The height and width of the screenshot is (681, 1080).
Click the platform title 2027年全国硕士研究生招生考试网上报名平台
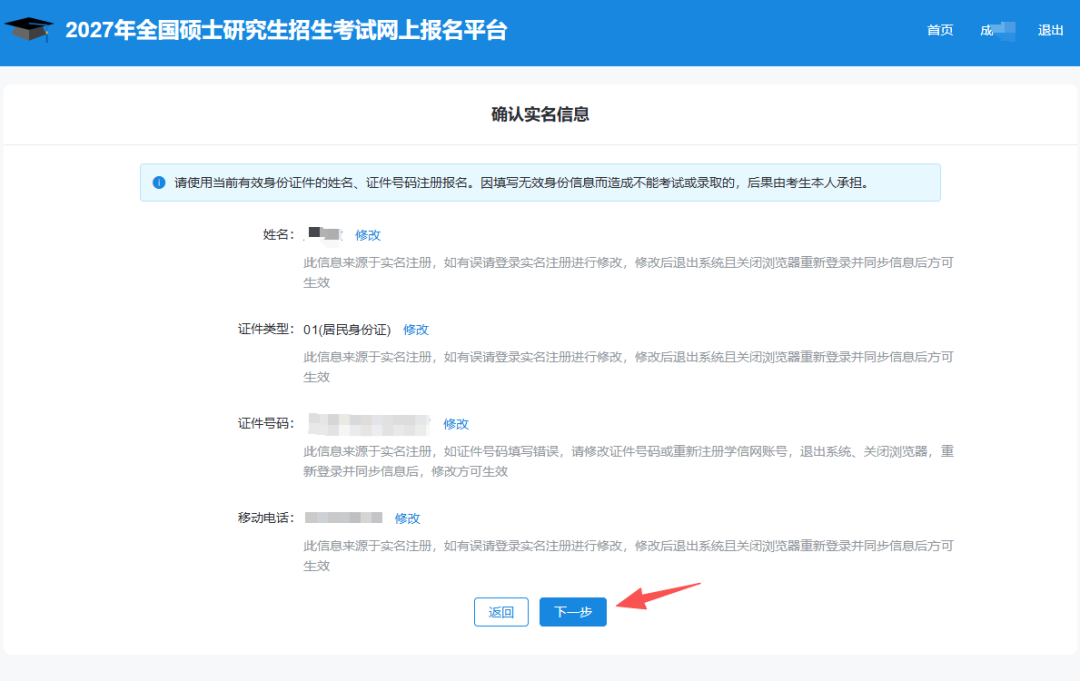click(x=287, y=30)
